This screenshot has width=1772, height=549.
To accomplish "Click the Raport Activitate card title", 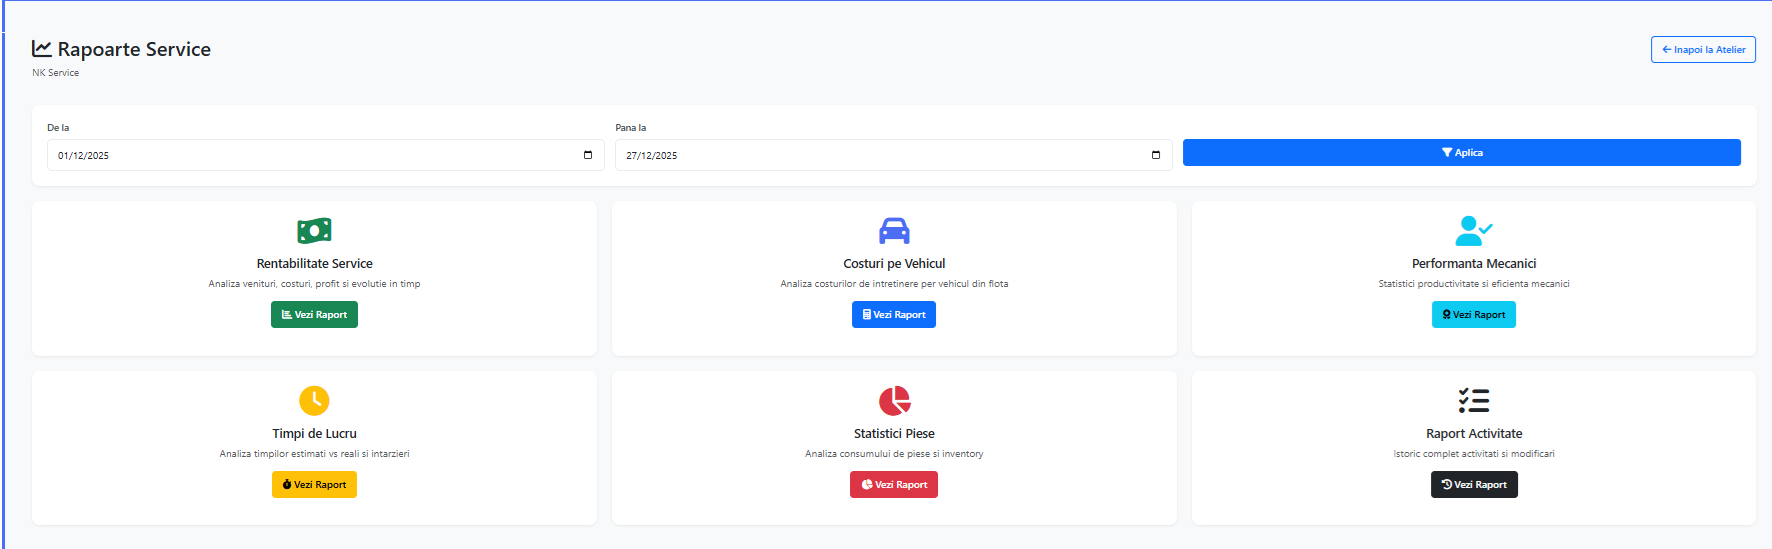I will tap(1474, 434).
